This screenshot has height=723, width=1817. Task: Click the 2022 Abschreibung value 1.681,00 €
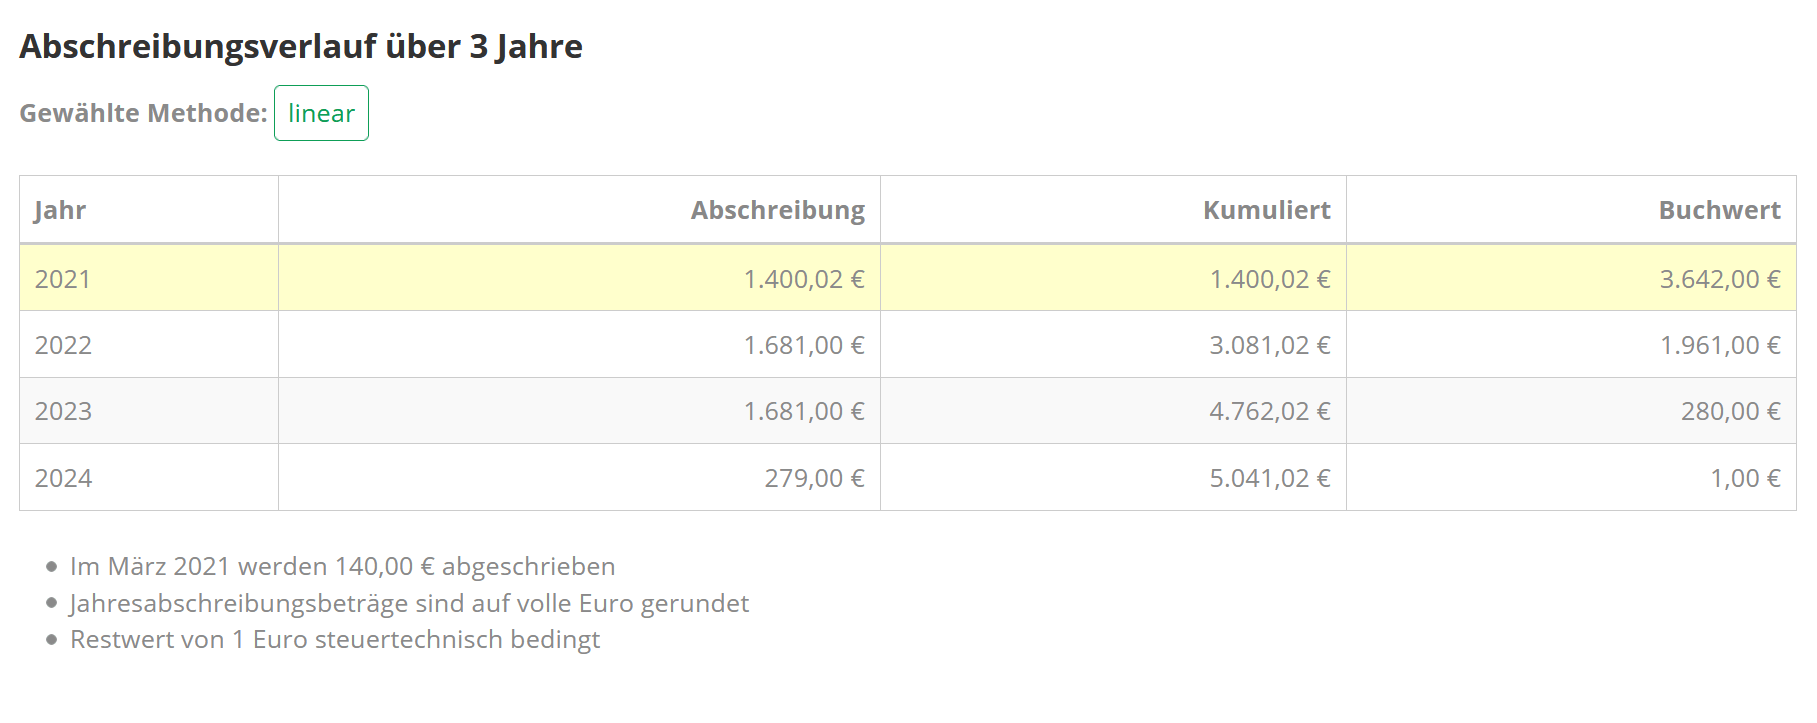click(803, 345)
